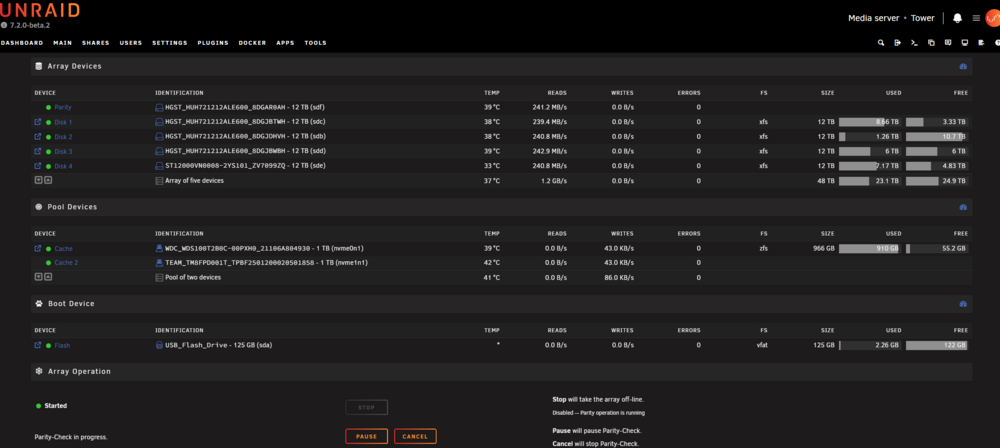The image size is (1000, 448).
Task: Open the terminal prompt icon
Action: [914, 43]
